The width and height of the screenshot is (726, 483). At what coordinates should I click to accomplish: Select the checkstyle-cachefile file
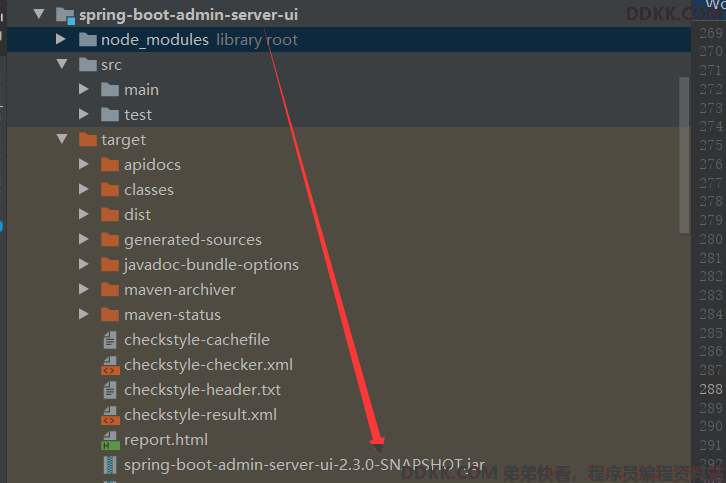(x=197, y=340)
